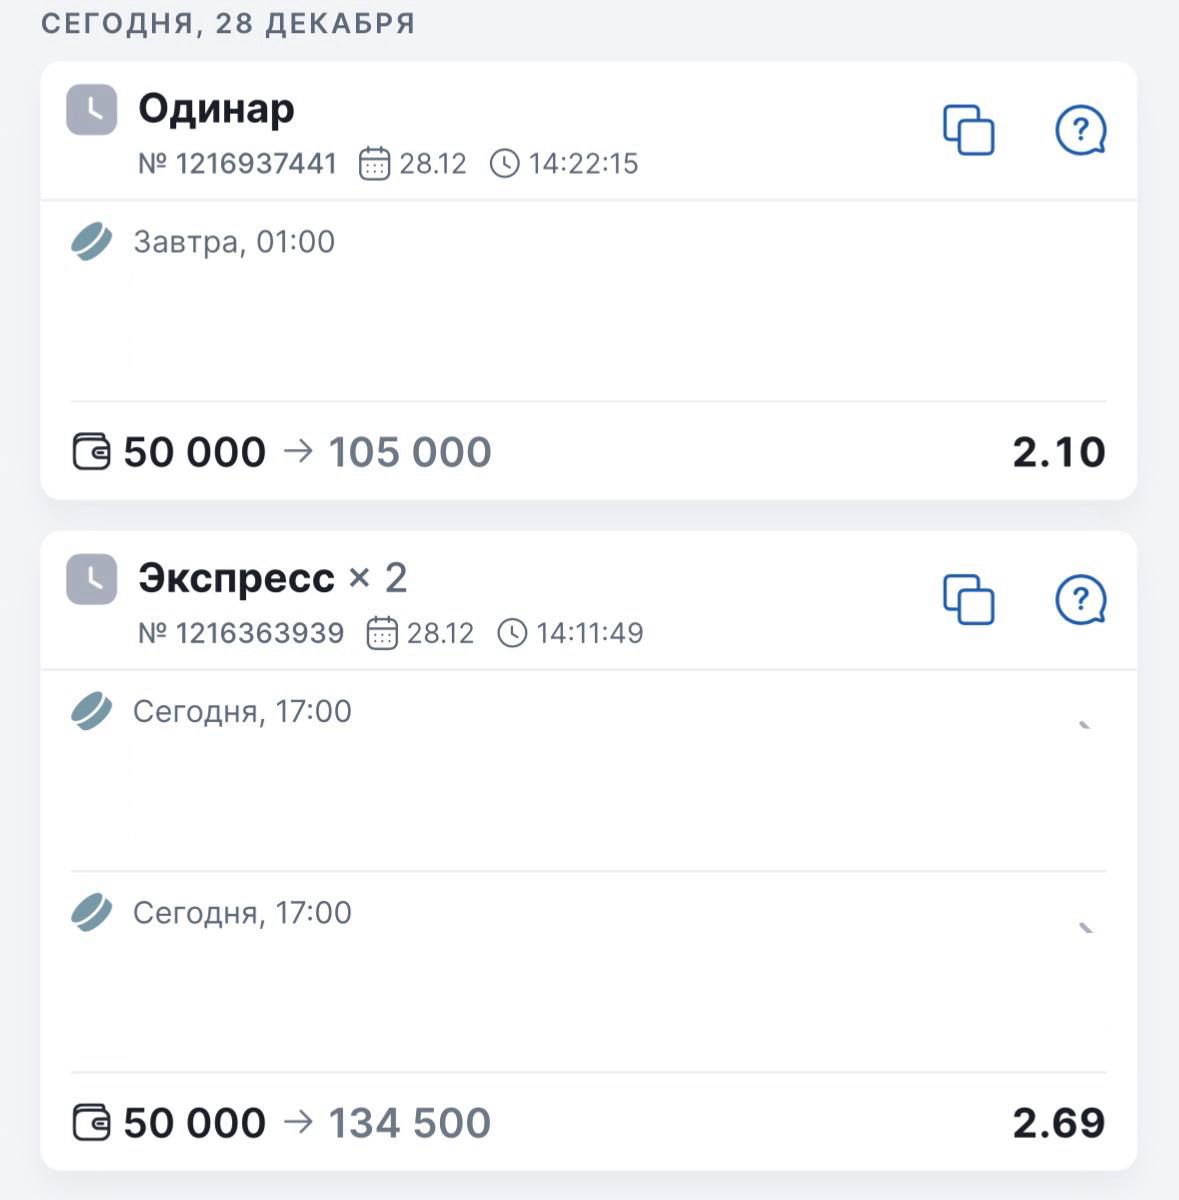
Task: Click the hockey puck icon beside Завтра, 01:00
Action: (92, 242)
